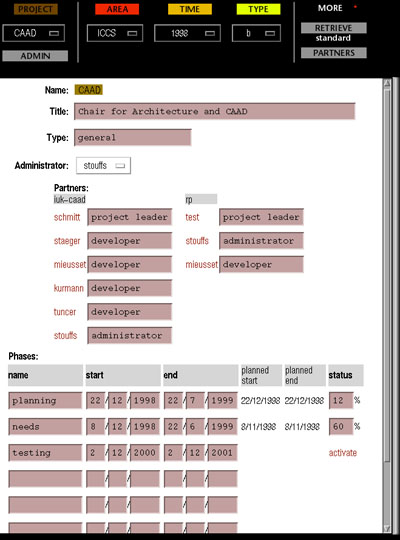The height and width of the screenshot is (540, 400).
Task: Edit the needs end month field 6
Action: point(195,427)
